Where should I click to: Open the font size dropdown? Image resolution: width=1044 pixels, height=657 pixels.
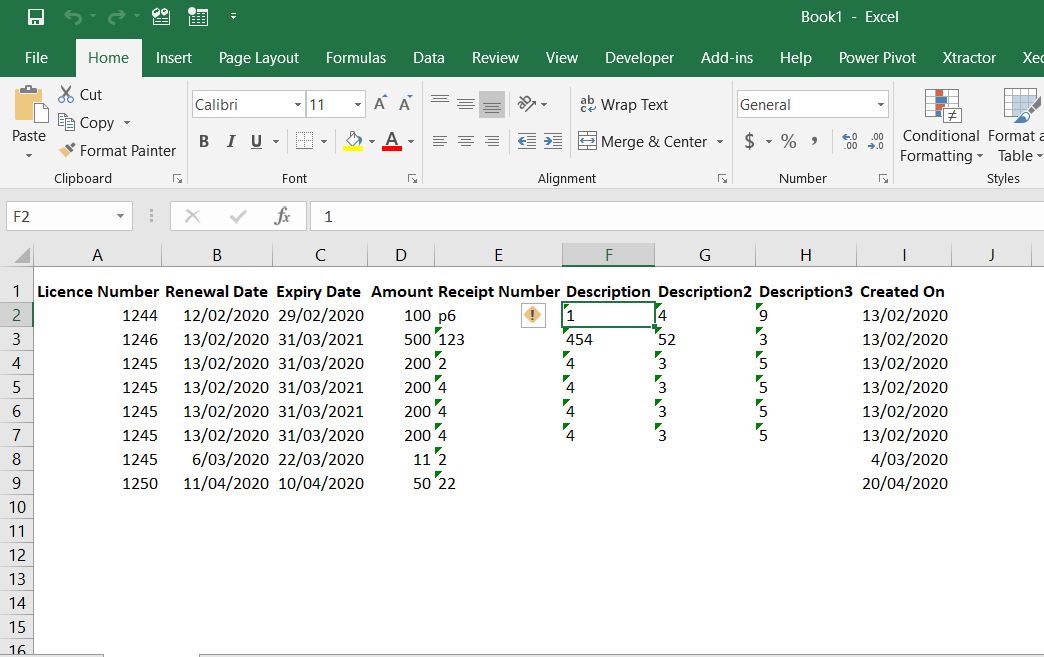pyautogui.click(x=358, y=104)
